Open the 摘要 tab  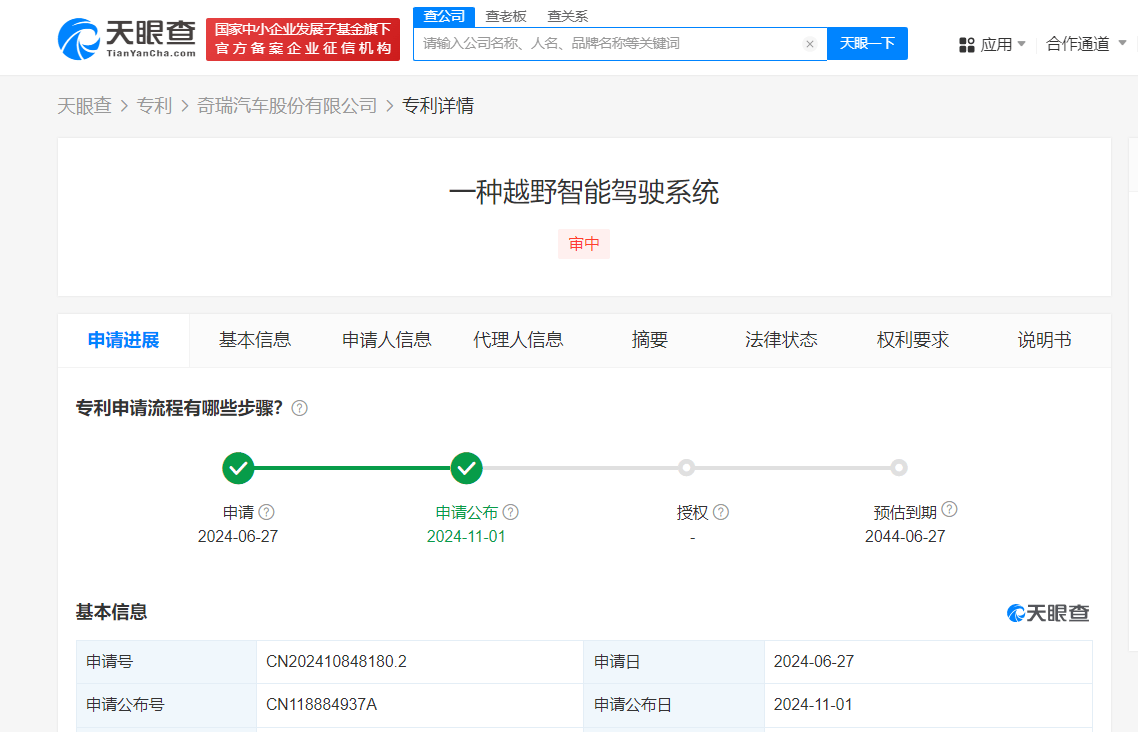650,340
